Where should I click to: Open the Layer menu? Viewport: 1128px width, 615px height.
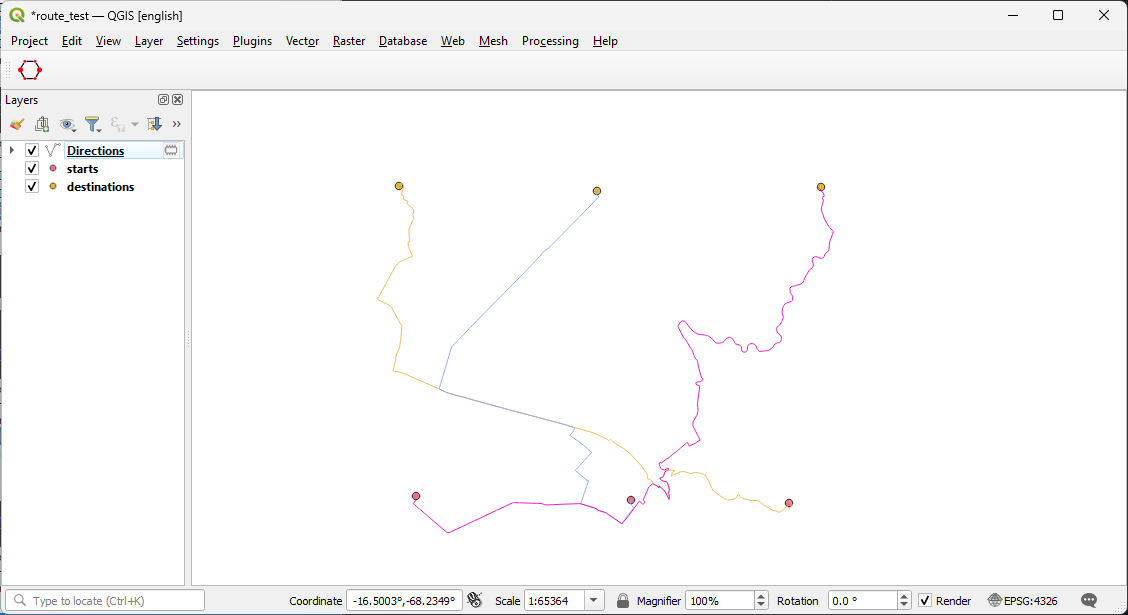(x=149, y=41)
